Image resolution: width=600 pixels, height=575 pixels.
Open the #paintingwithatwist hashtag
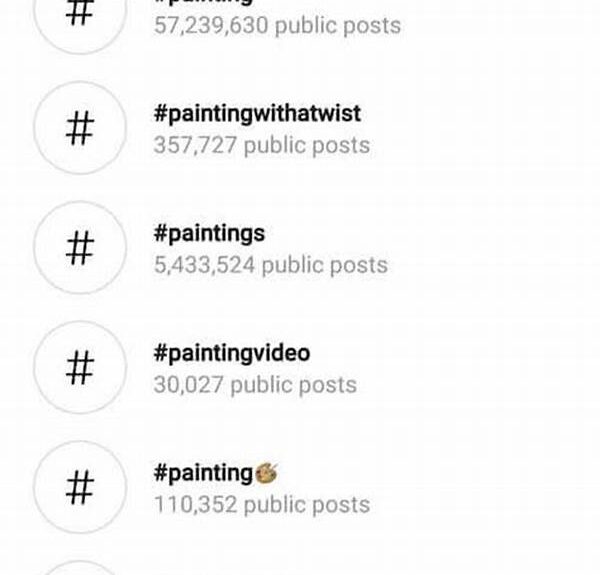[x=257, y=113]
